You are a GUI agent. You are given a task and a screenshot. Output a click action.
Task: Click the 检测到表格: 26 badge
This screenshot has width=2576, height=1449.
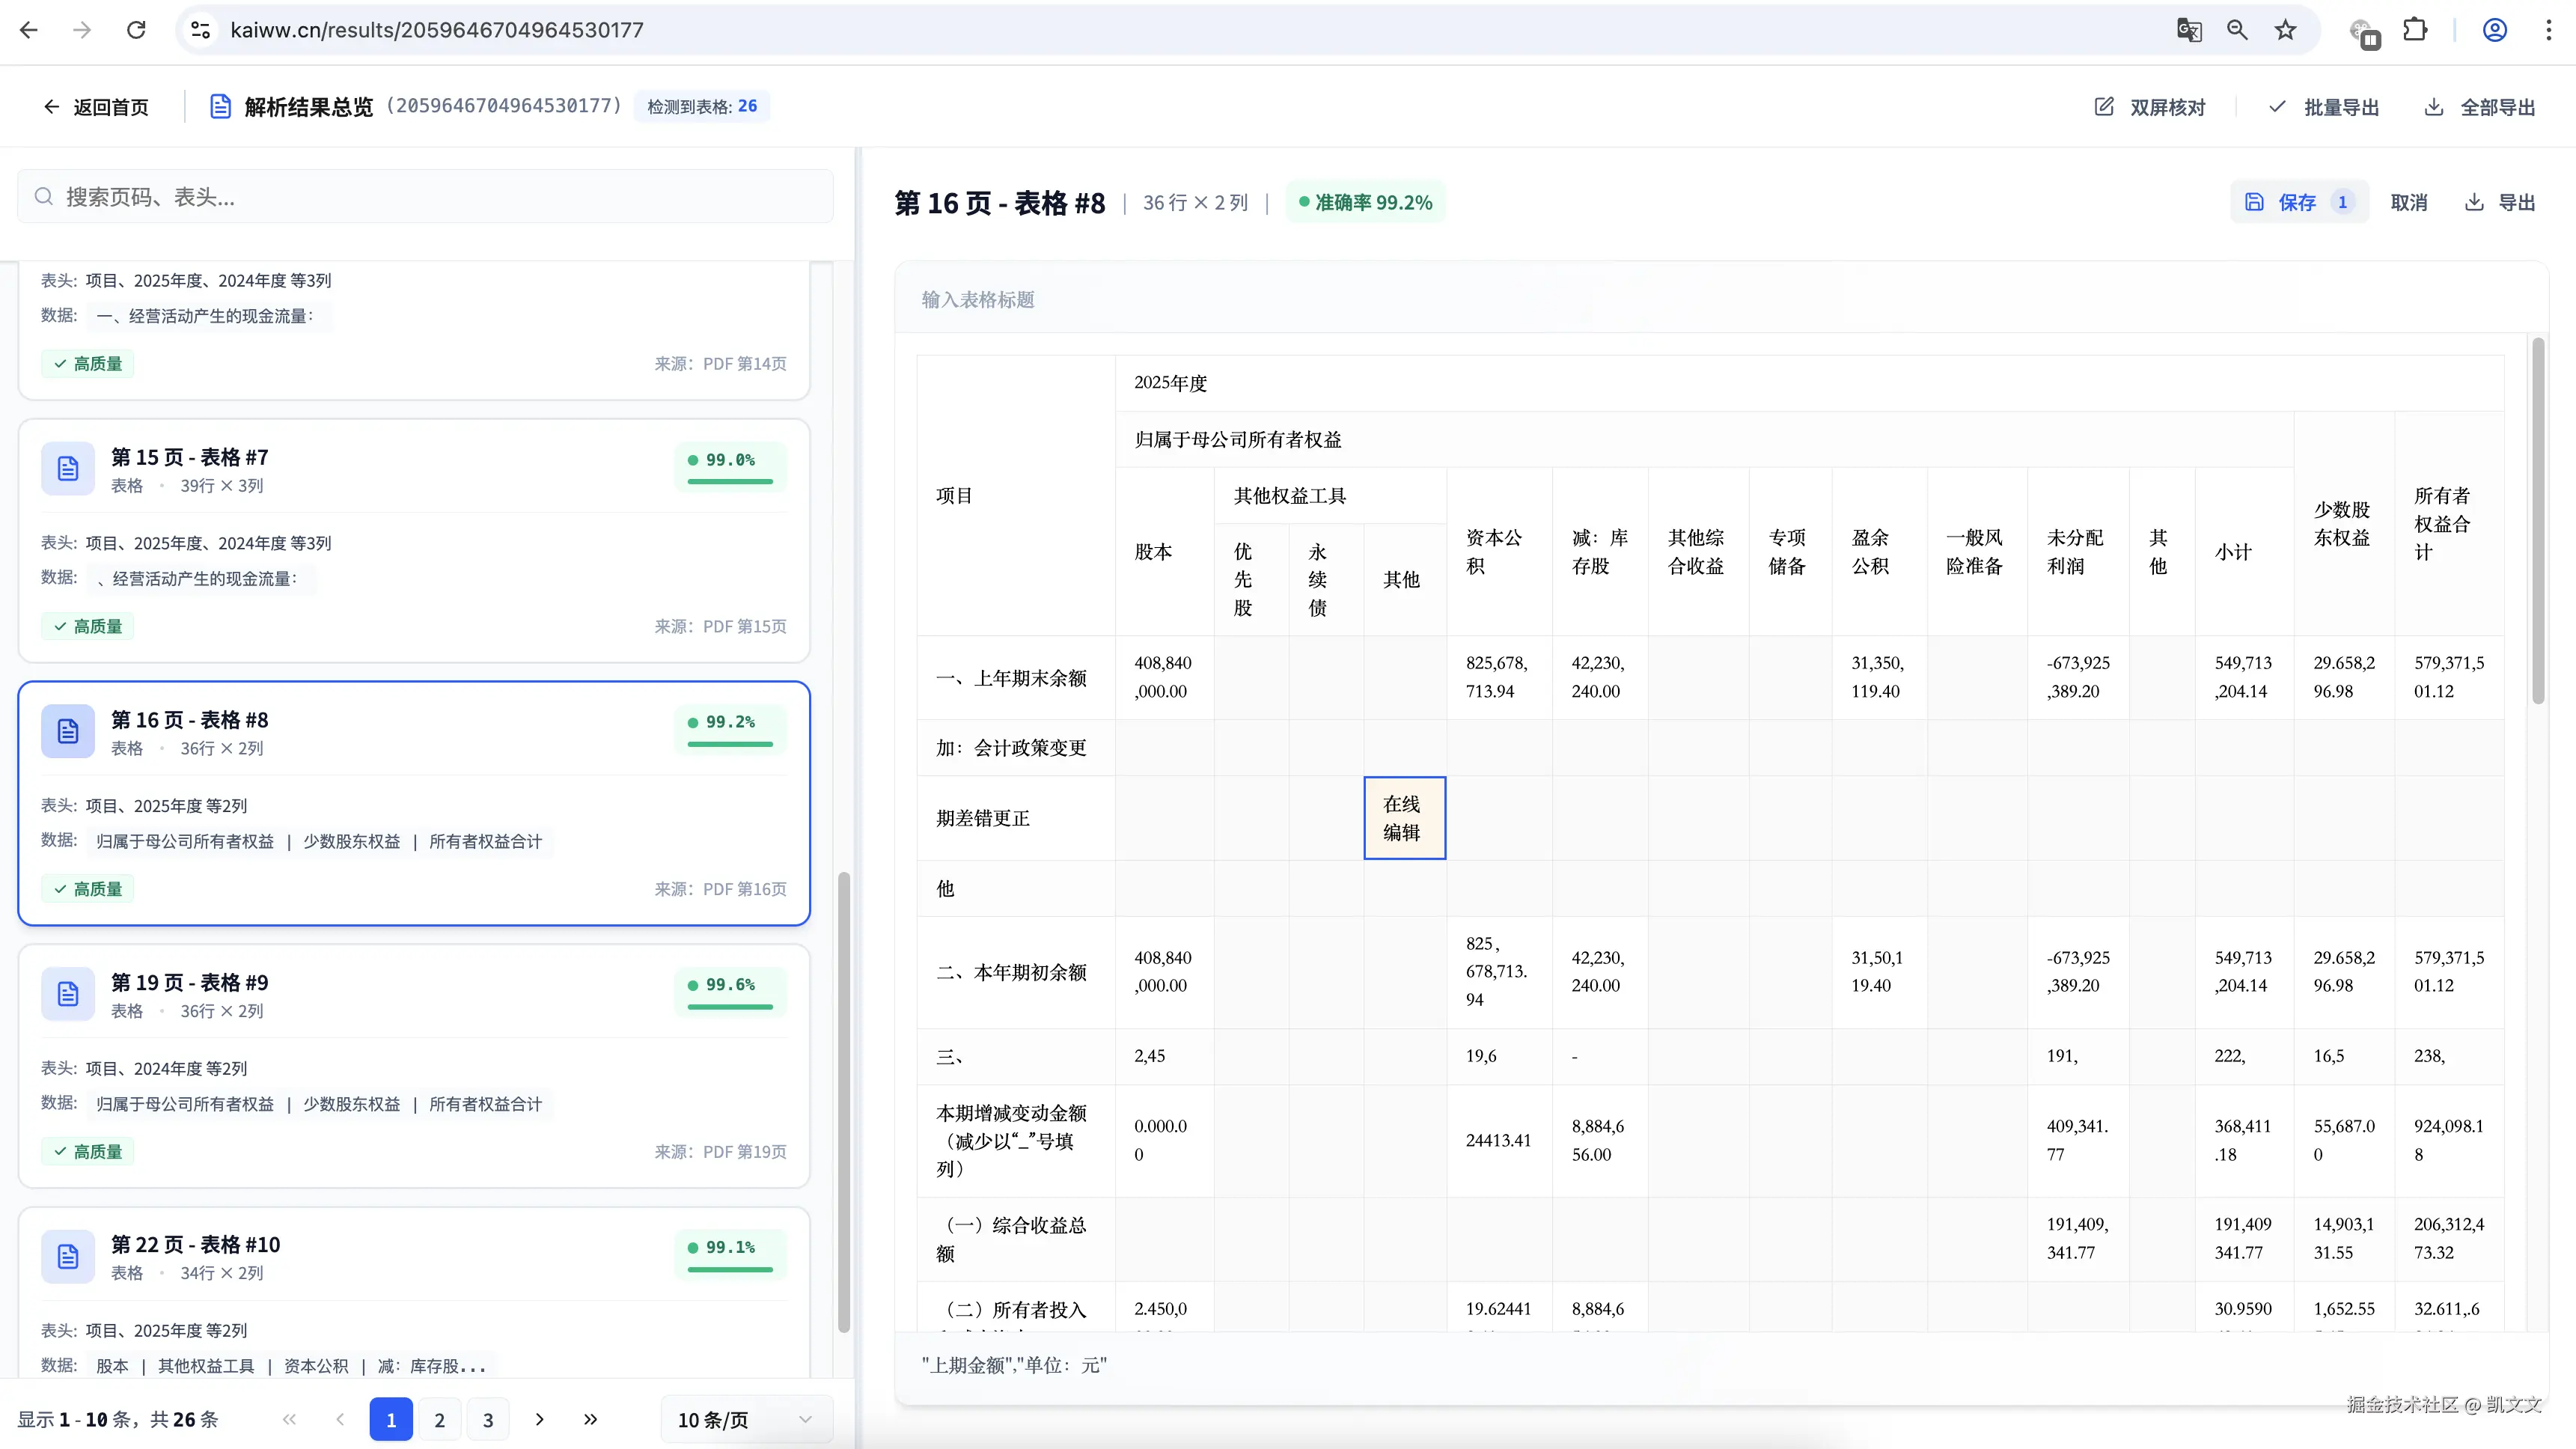(x=702, y=106)
